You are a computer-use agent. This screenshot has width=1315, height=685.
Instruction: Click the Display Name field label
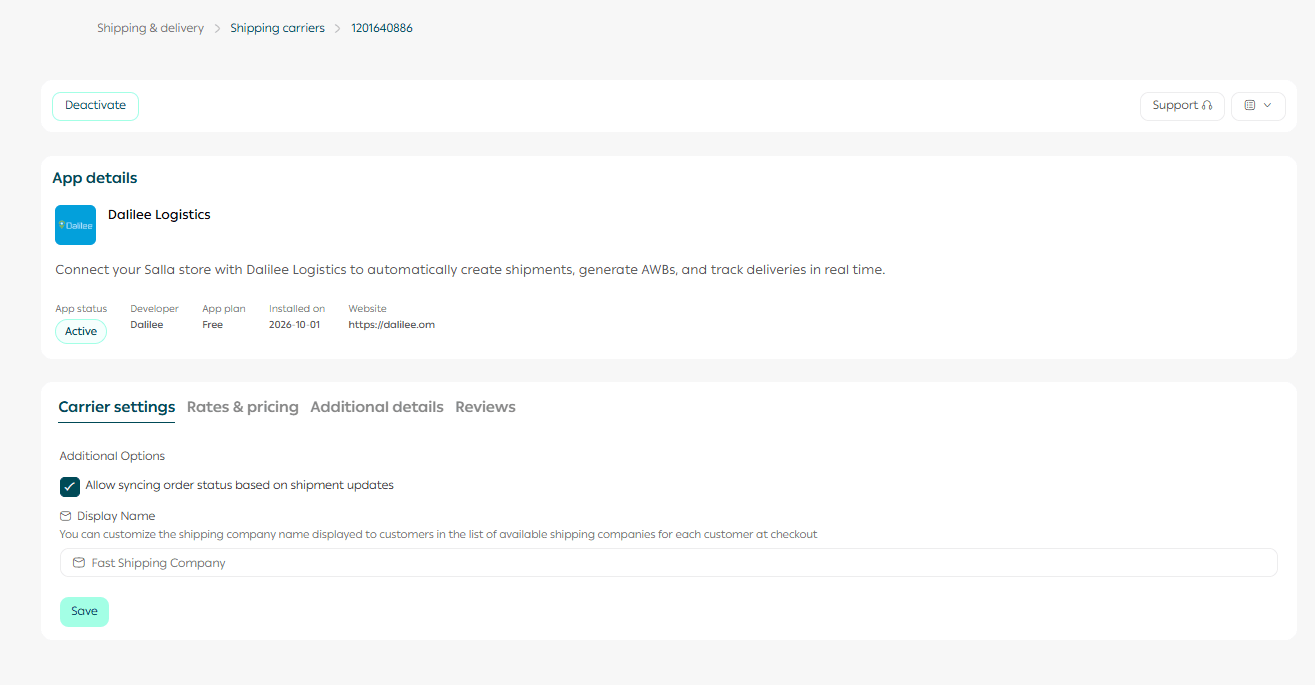(x=116, y=516)
